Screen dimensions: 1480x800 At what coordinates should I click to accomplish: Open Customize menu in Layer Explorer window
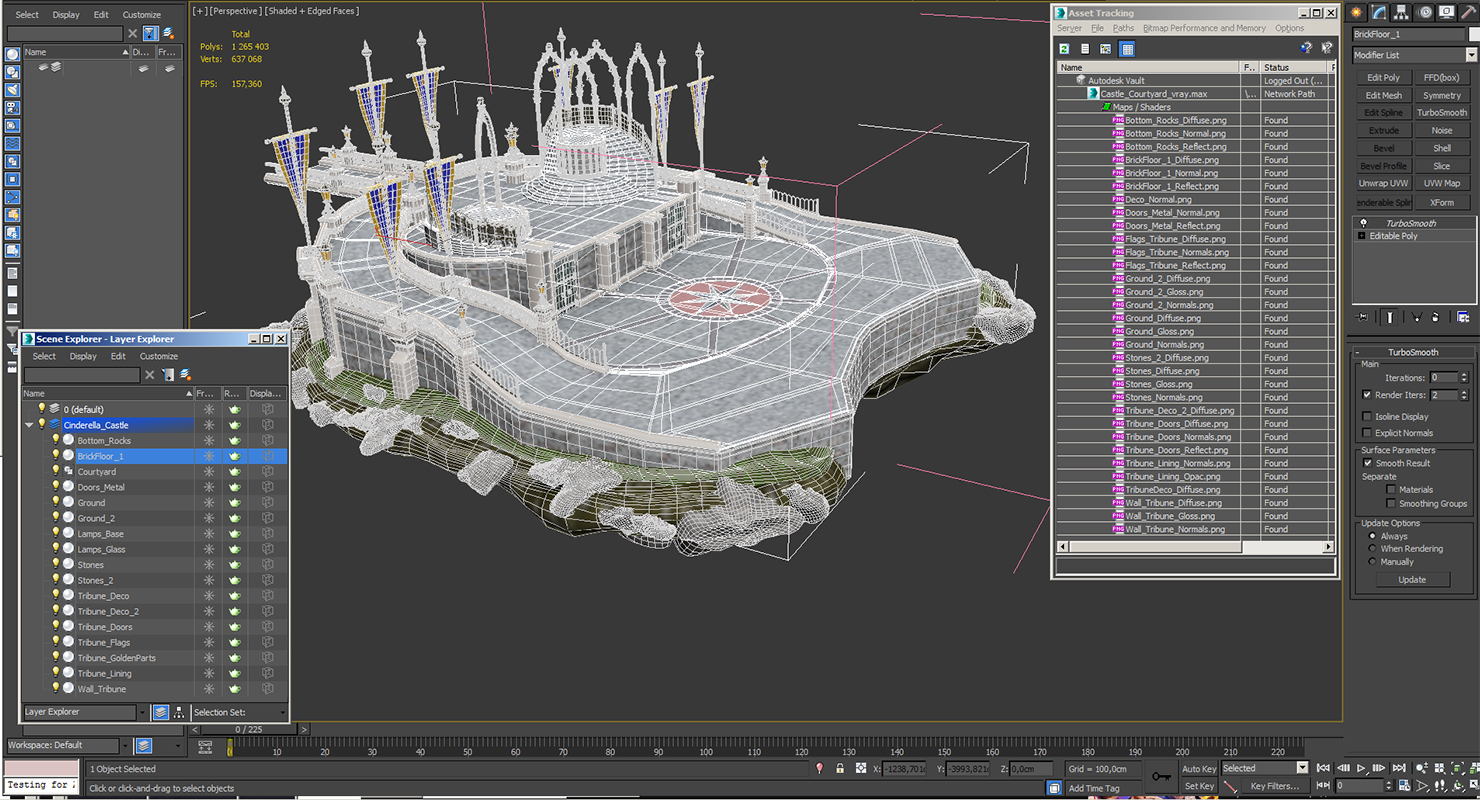158,356
